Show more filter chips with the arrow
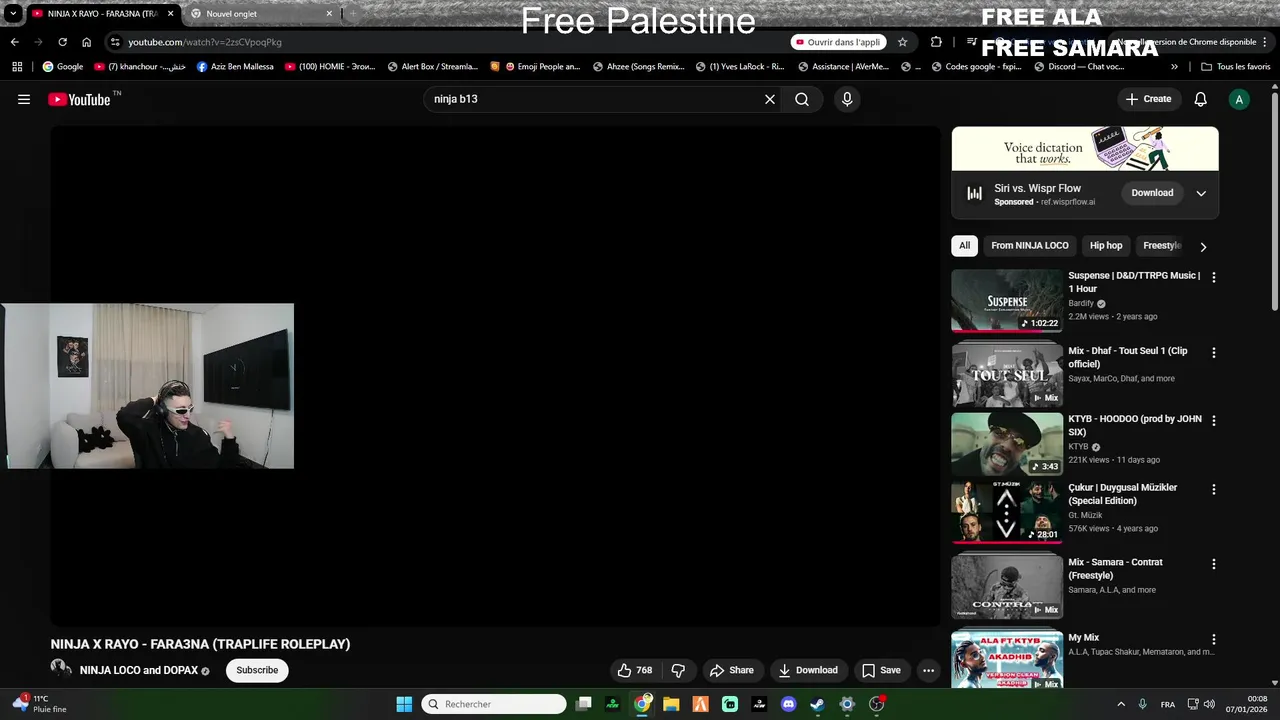 [1203, 246]
